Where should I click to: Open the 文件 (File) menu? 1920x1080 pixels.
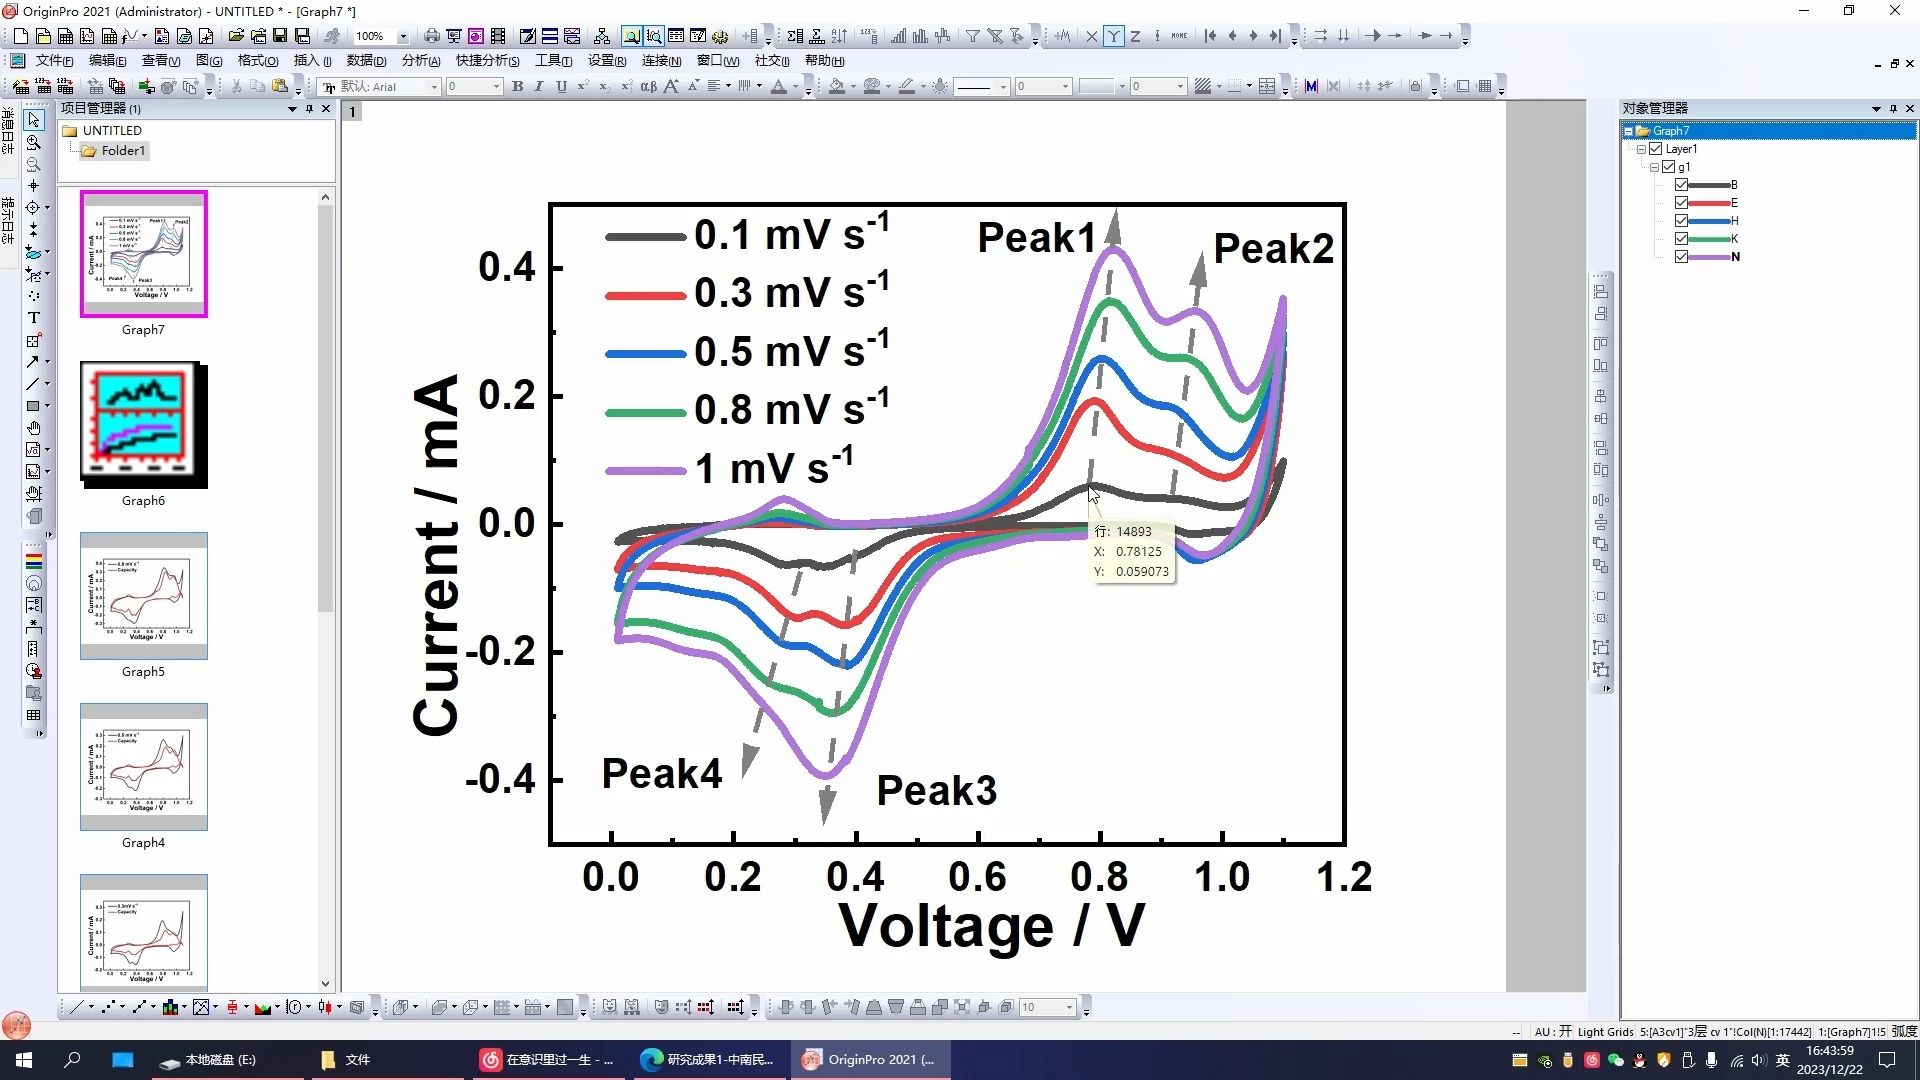click(x=54, y=61)
